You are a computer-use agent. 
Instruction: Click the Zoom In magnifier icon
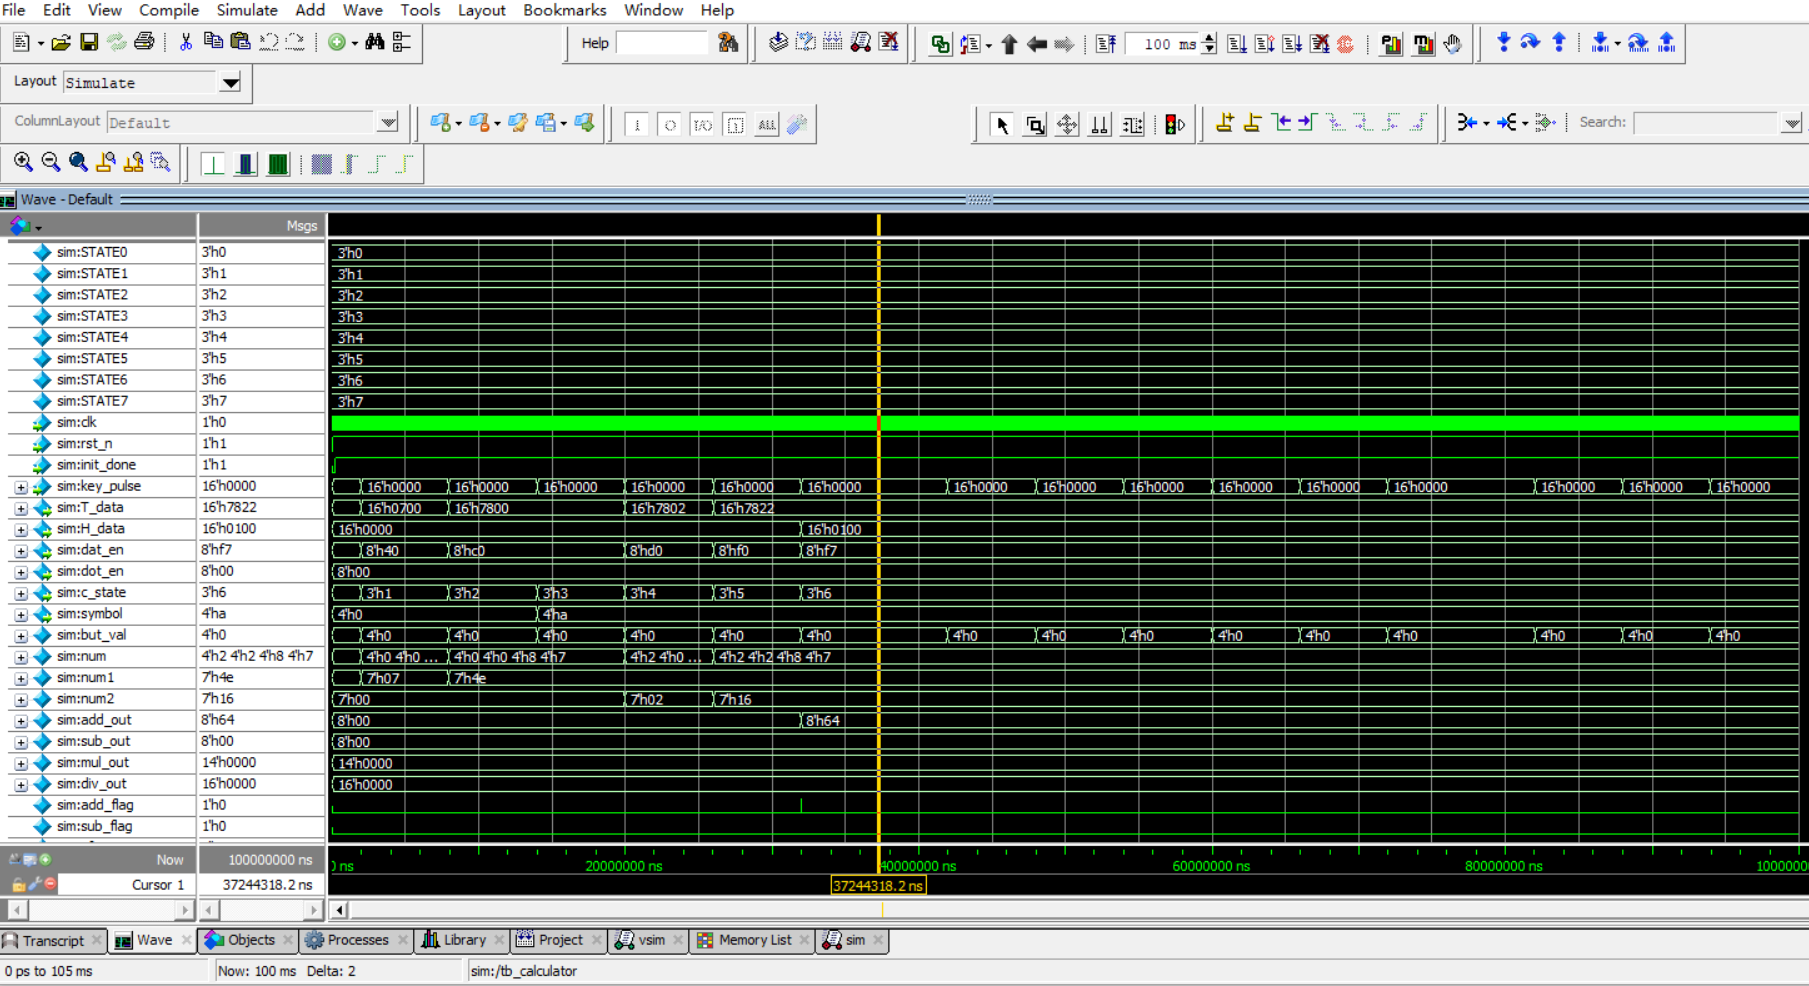click(x=23, y=163)
